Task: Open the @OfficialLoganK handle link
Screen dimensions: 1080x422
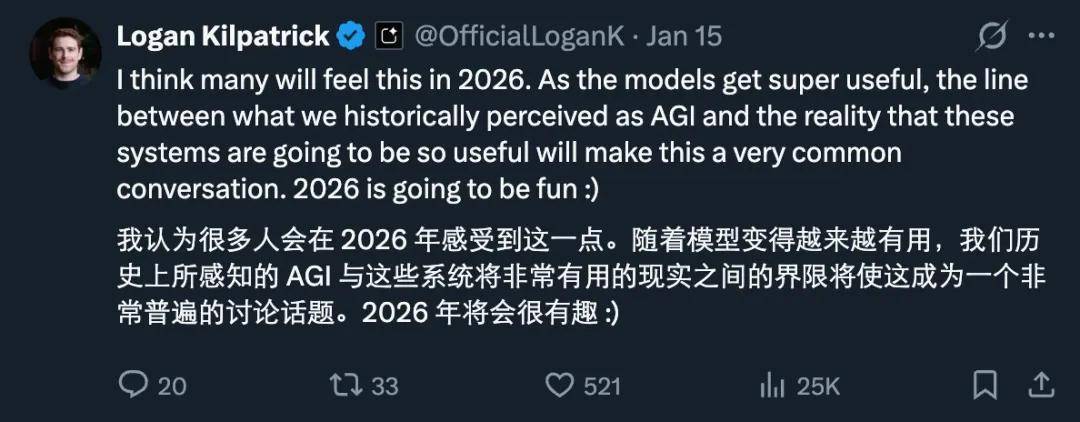Action: tap(518, 37)
